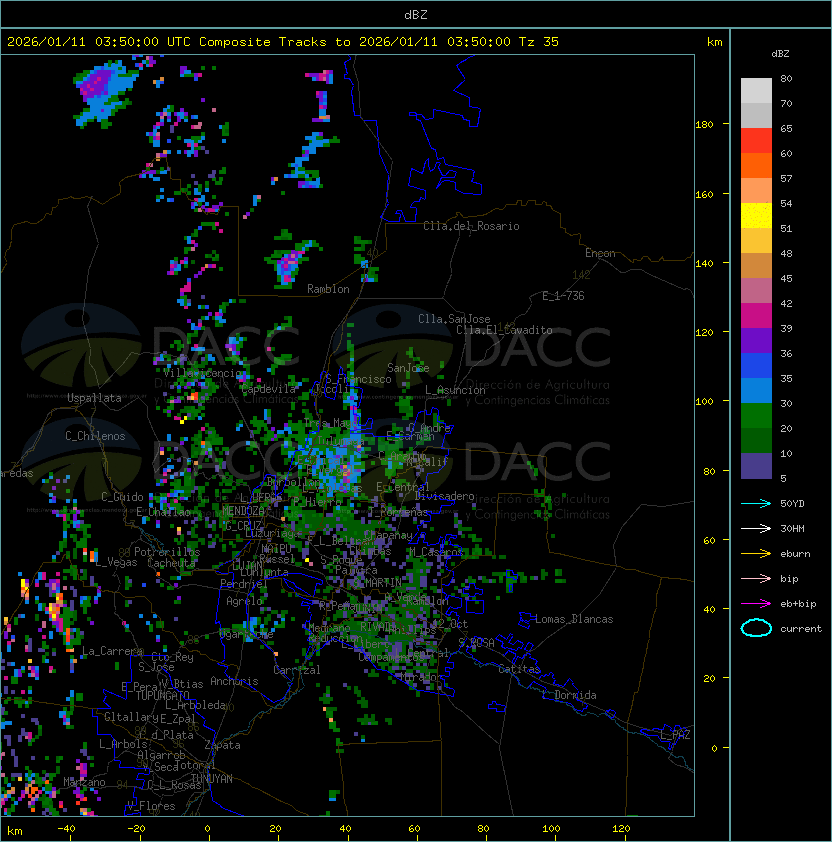The width and height of the screenshot is (832, 842).
Task: Click the 'dBZ' title at top
Action: [x=416, y=14]
